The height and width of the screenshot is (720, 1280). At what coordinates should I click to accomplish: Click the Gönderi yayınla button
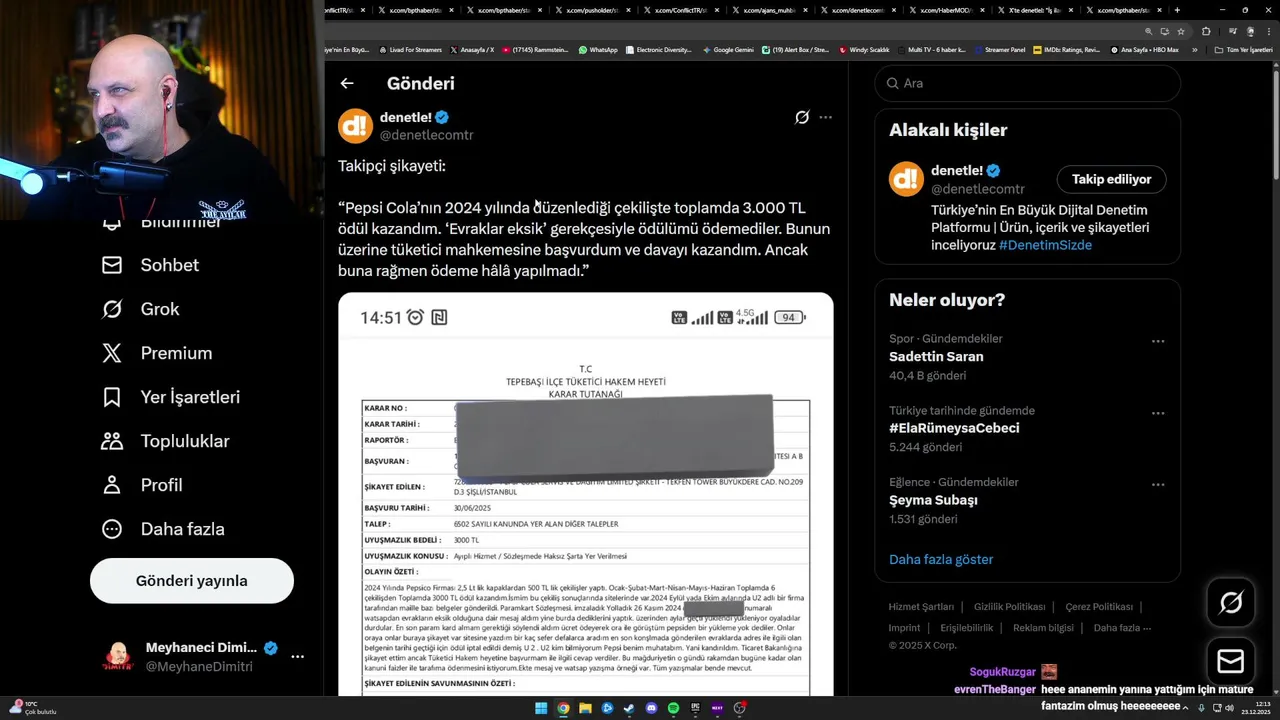(192, 581)
